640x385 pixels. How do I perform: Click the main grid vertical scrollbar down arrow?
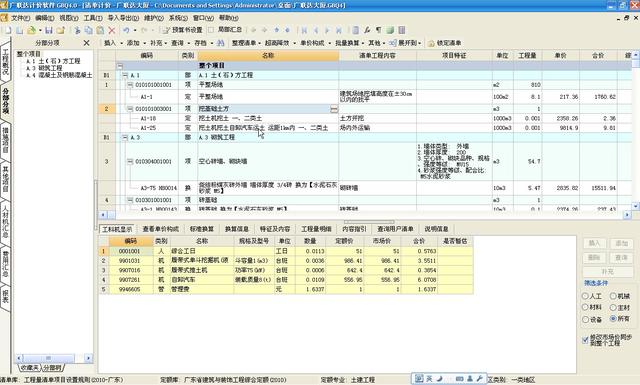(636, 207)
